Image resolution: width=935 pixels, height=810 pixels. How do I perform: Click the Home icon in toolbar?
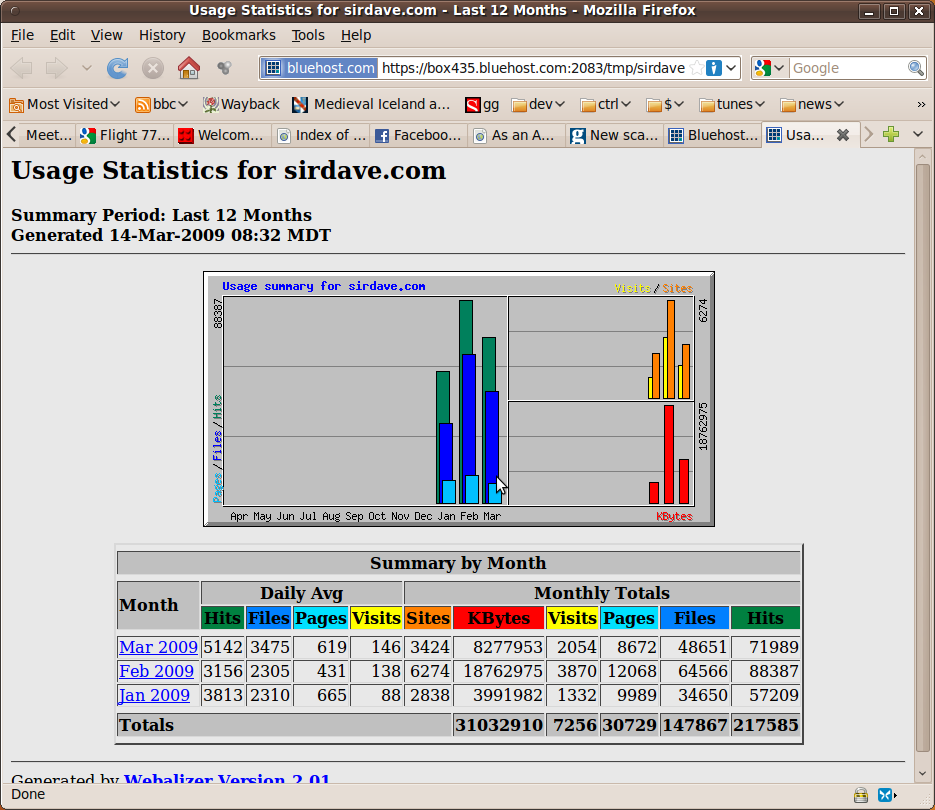point(188,68)
